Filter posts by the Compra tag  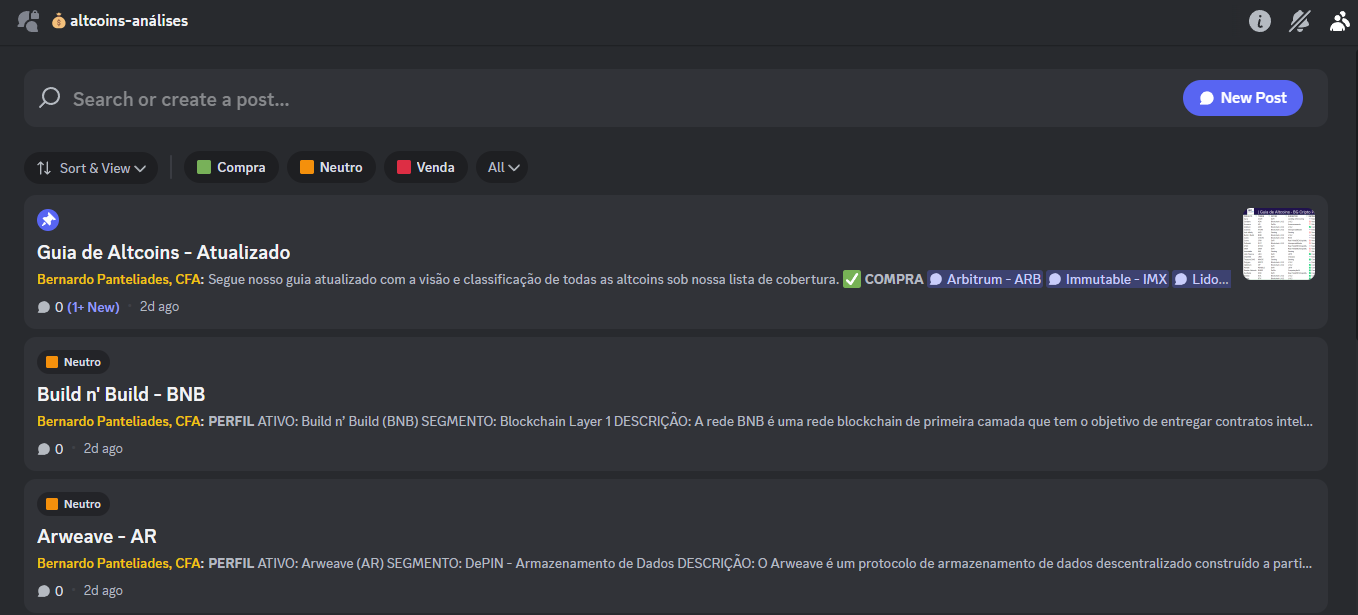click(x=231, y=167)
